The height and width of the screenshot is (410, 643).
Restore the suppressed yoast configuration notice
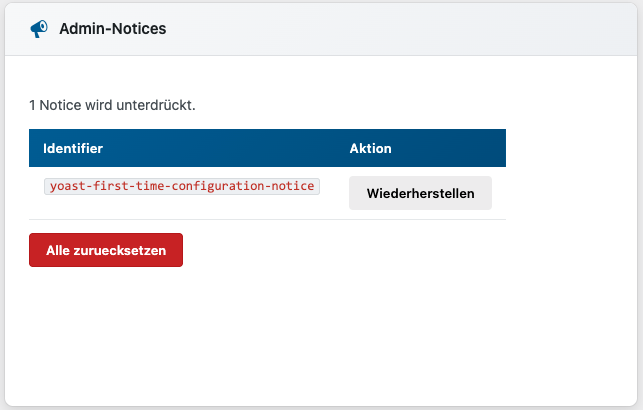click(420, 193)
